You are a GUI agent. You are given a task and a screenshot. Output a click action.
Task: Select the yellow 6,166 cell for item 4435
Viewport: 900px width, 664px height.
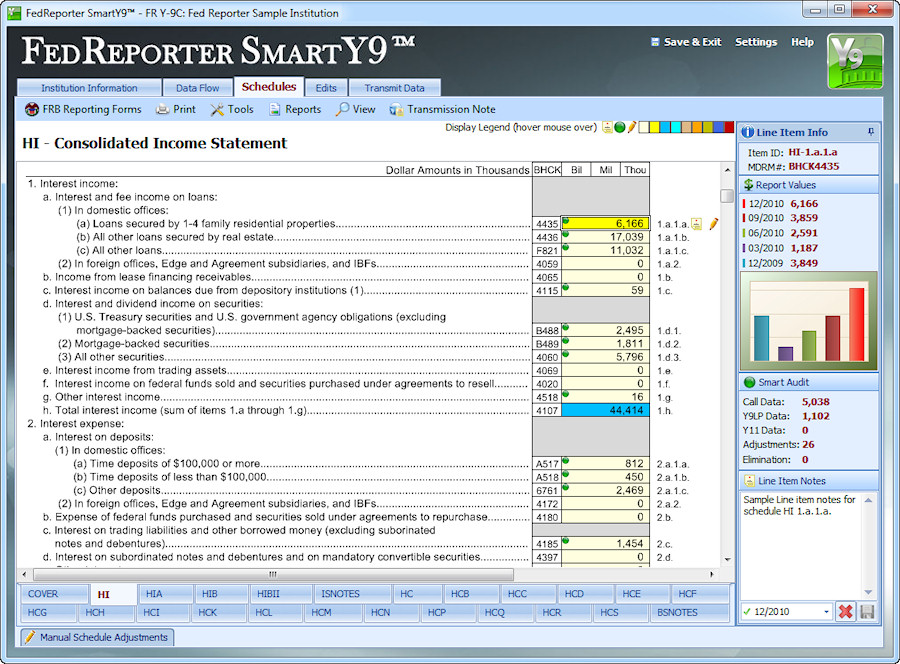click(606, 223)
